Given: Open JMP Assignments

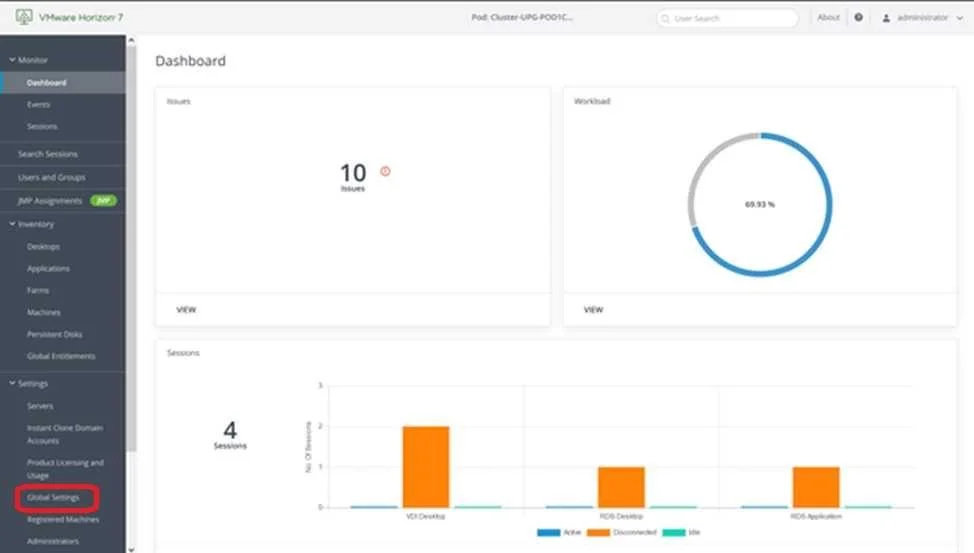Looking at the screenshot, I should click(50, 201).
